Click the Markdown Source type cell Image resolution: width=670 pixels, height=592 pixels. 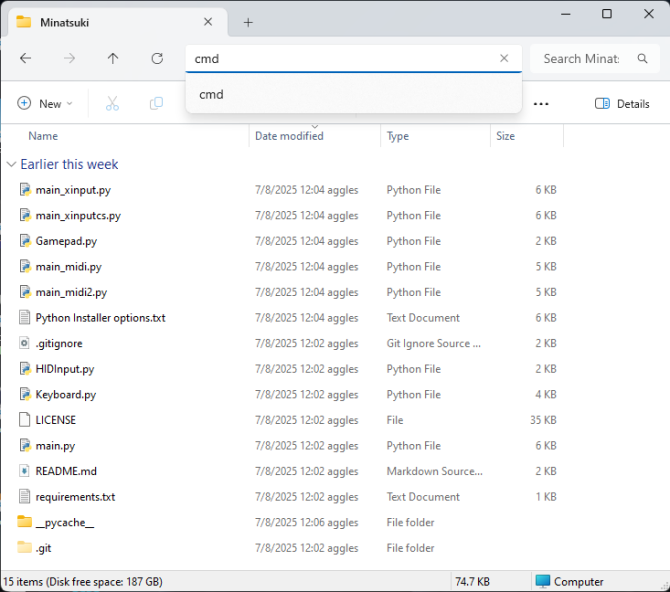tap(435, 471)
